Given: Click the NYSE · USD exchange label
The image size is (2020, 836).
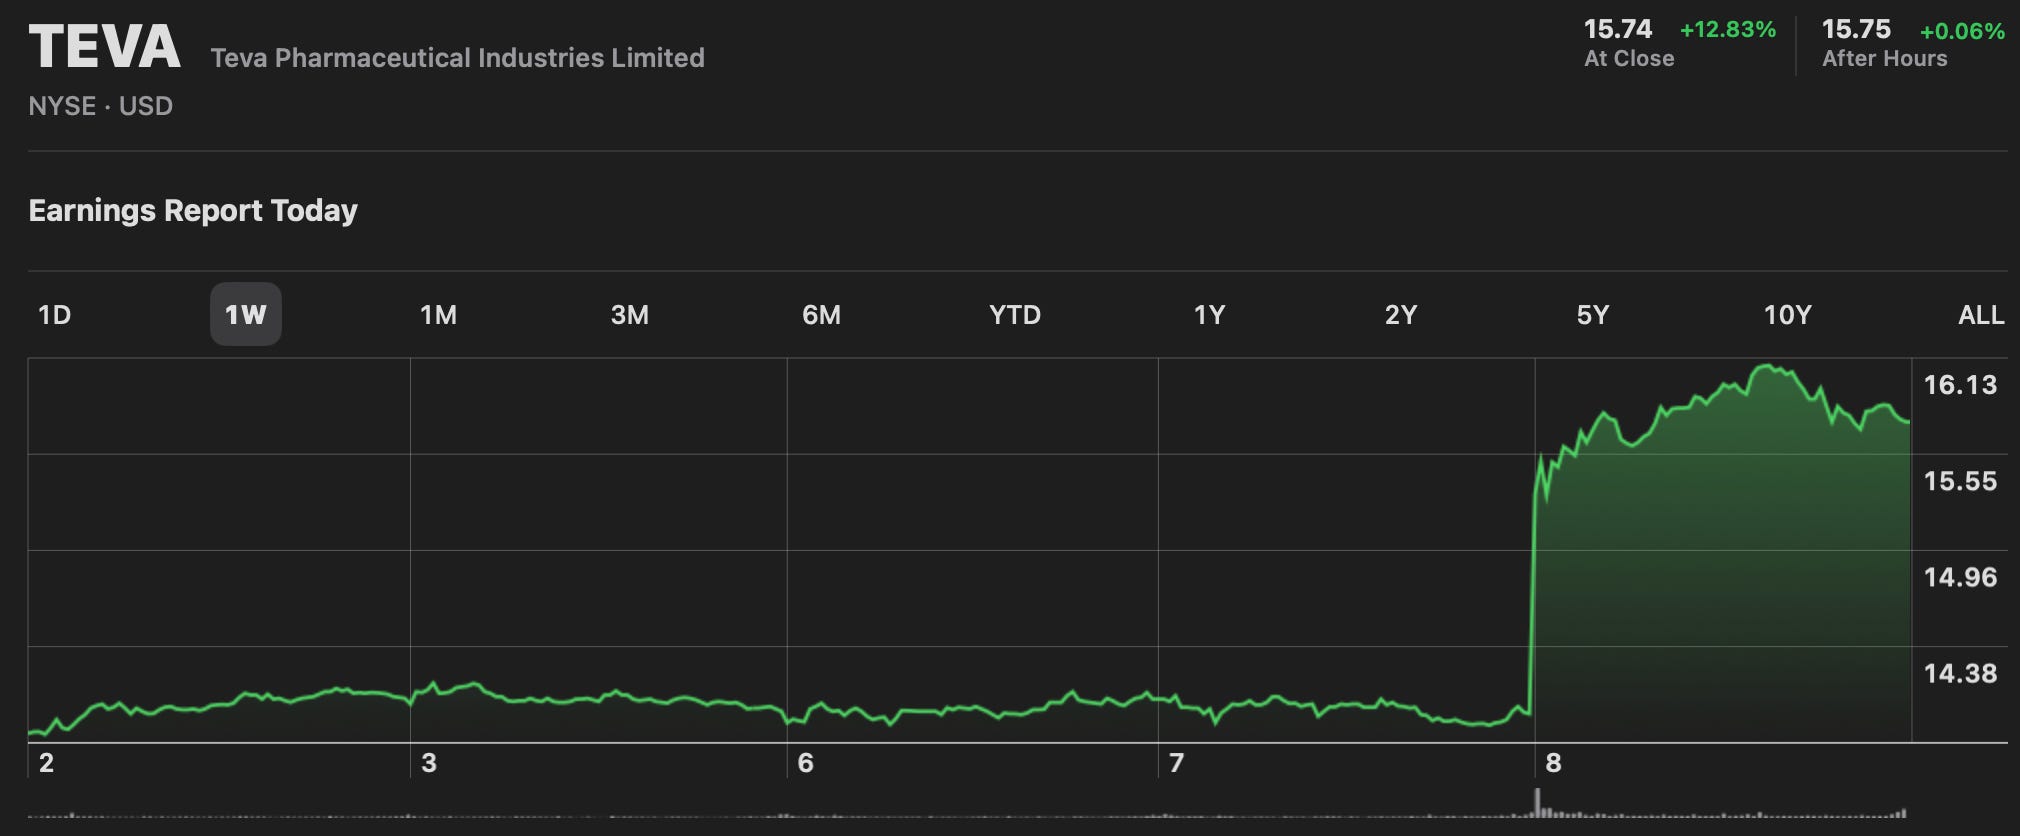Looking at the screenshot, I should pyautogui.click(x=101, y=106).
